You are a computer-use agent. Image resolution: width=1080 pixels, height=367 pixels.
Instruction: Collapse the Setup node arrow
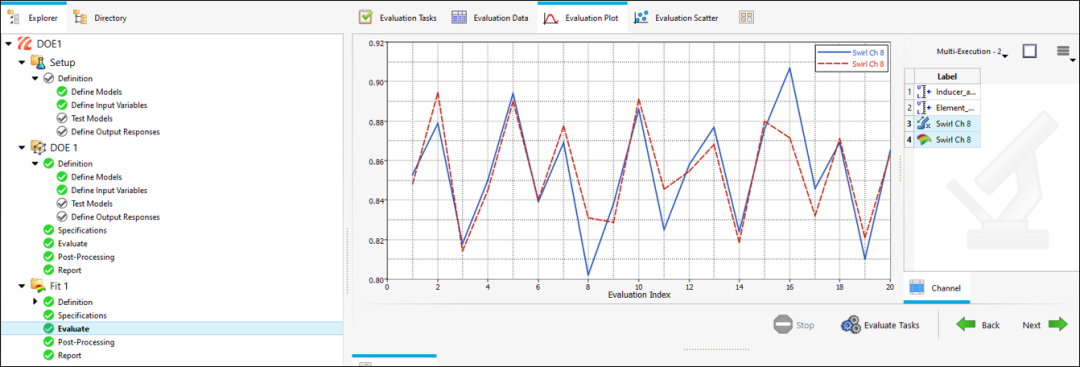[21, 63]
